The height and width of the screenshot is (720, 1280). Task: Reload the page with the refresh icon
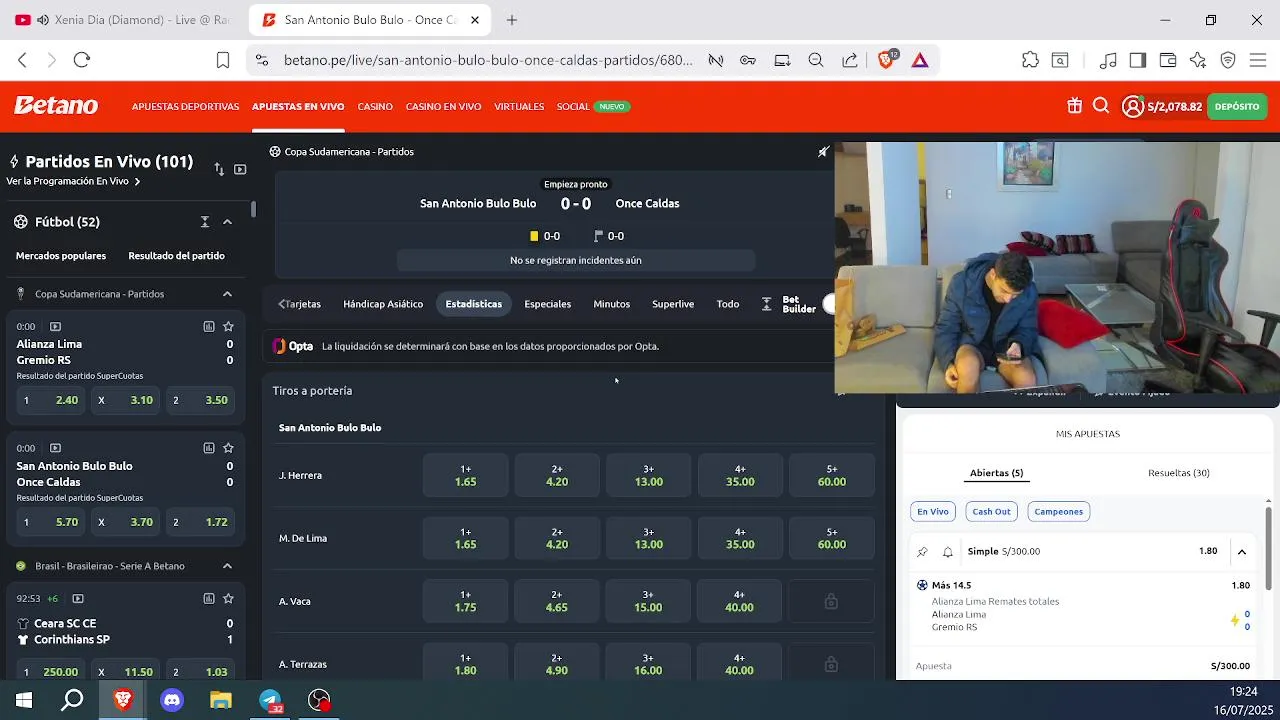[x=82, y=60]
